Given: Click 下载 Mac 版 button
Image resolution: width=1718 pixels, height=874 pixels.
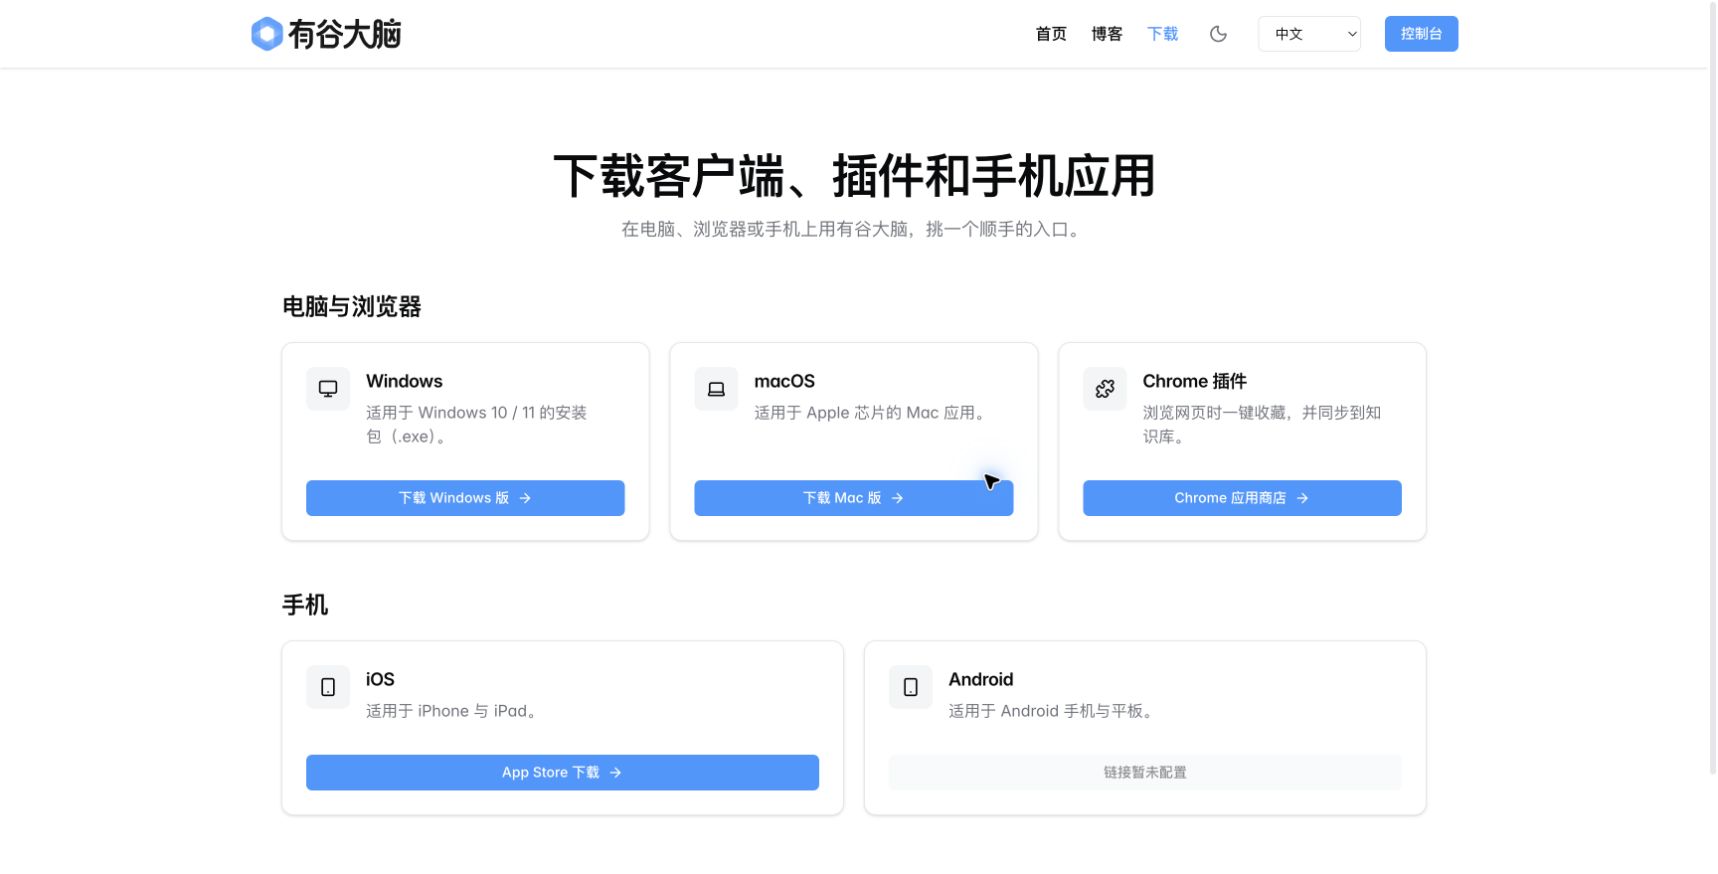Looking at the screenshot, I should [854, 498].
